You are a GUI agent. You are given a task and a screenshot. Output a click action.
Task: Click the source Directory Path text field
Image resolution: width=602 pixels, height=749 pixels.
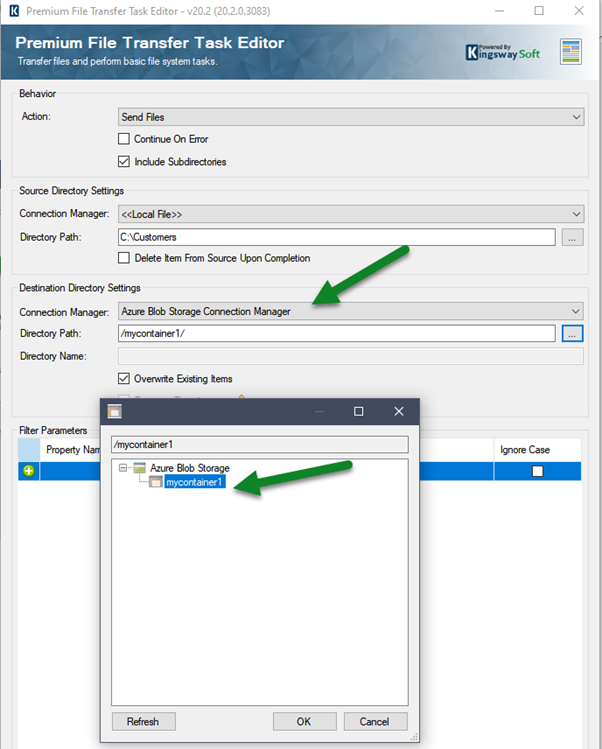pyautogui.click(x=337, y=237)
